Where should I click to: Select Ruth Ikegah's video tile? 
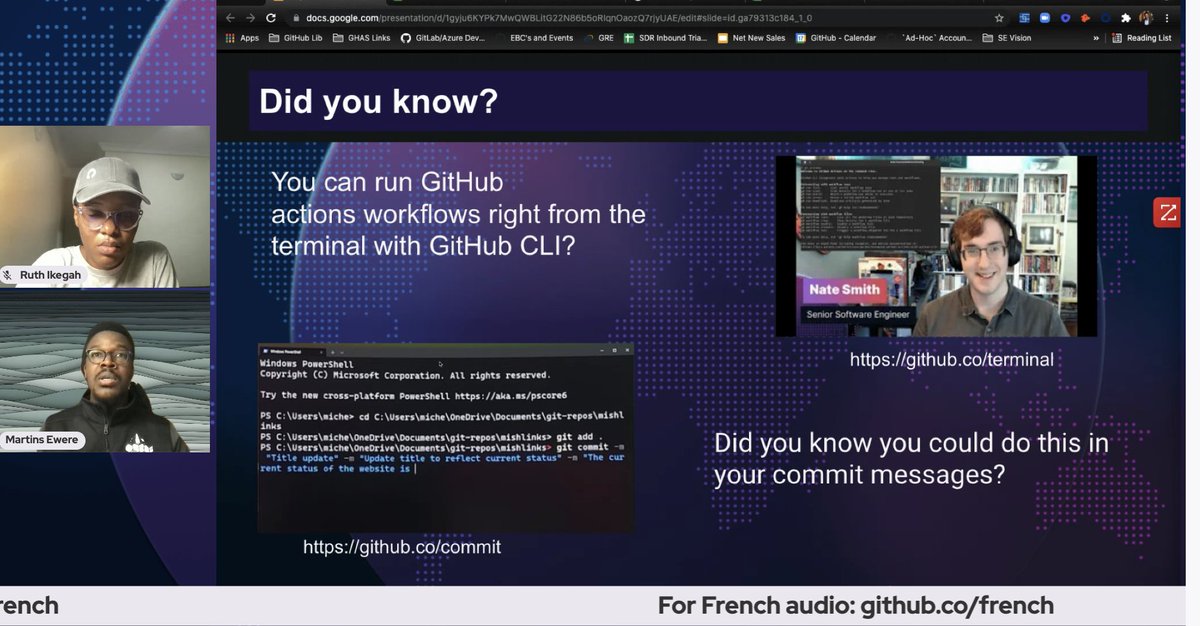(x=105, y=207)
